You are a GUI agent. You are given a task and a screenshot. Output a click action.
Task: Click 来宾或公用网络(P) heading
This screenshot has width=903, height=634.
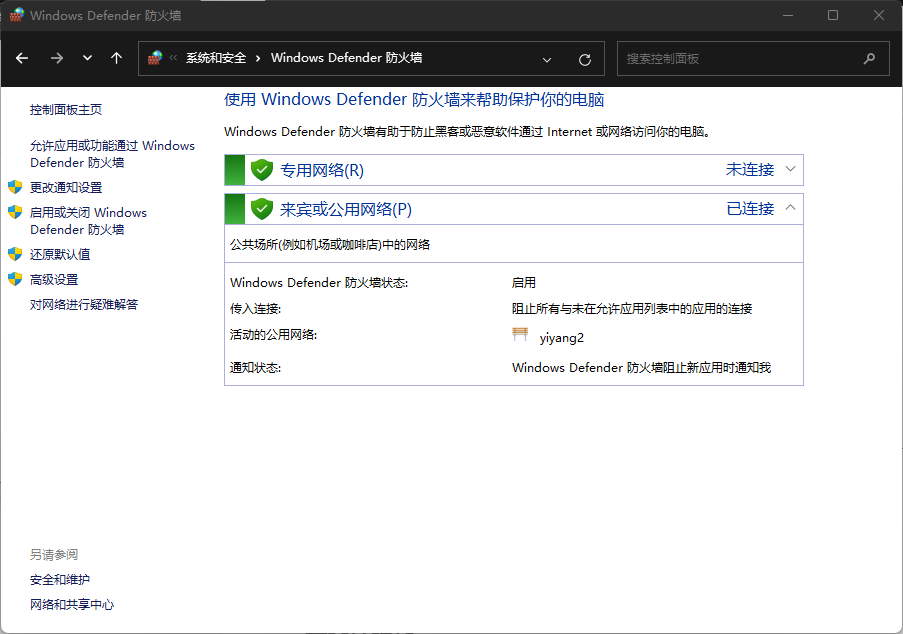346,209
